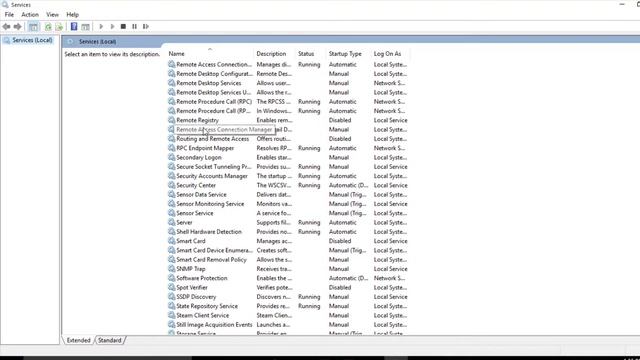Click 'The WSCSV...' description of Security Center
640x360 pixels.
coord(274,185)
